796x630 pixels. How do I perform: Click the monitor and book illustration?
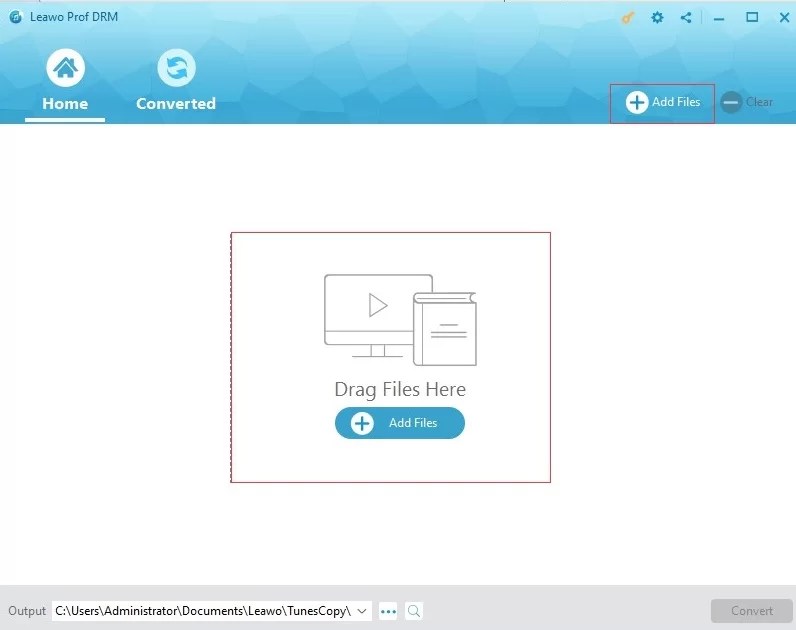[x=400, y=320]
